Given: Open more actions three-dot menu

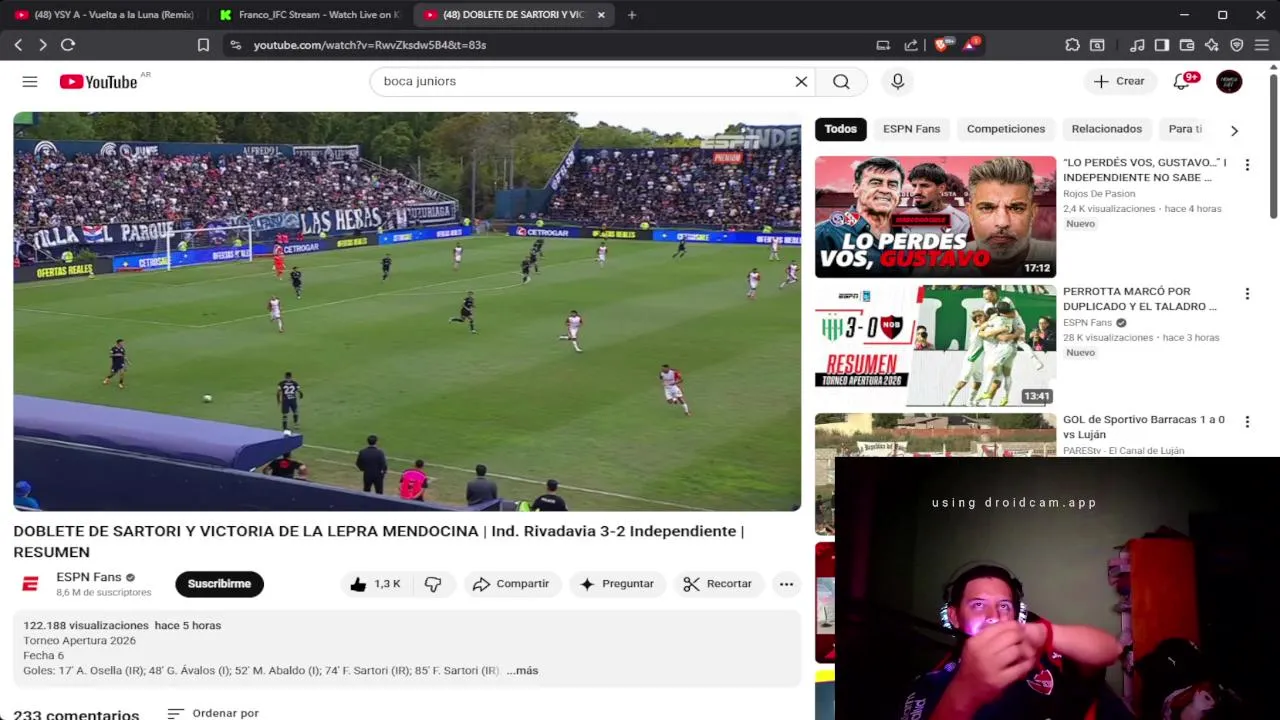Looking at the screenshot, I should 786,584.
